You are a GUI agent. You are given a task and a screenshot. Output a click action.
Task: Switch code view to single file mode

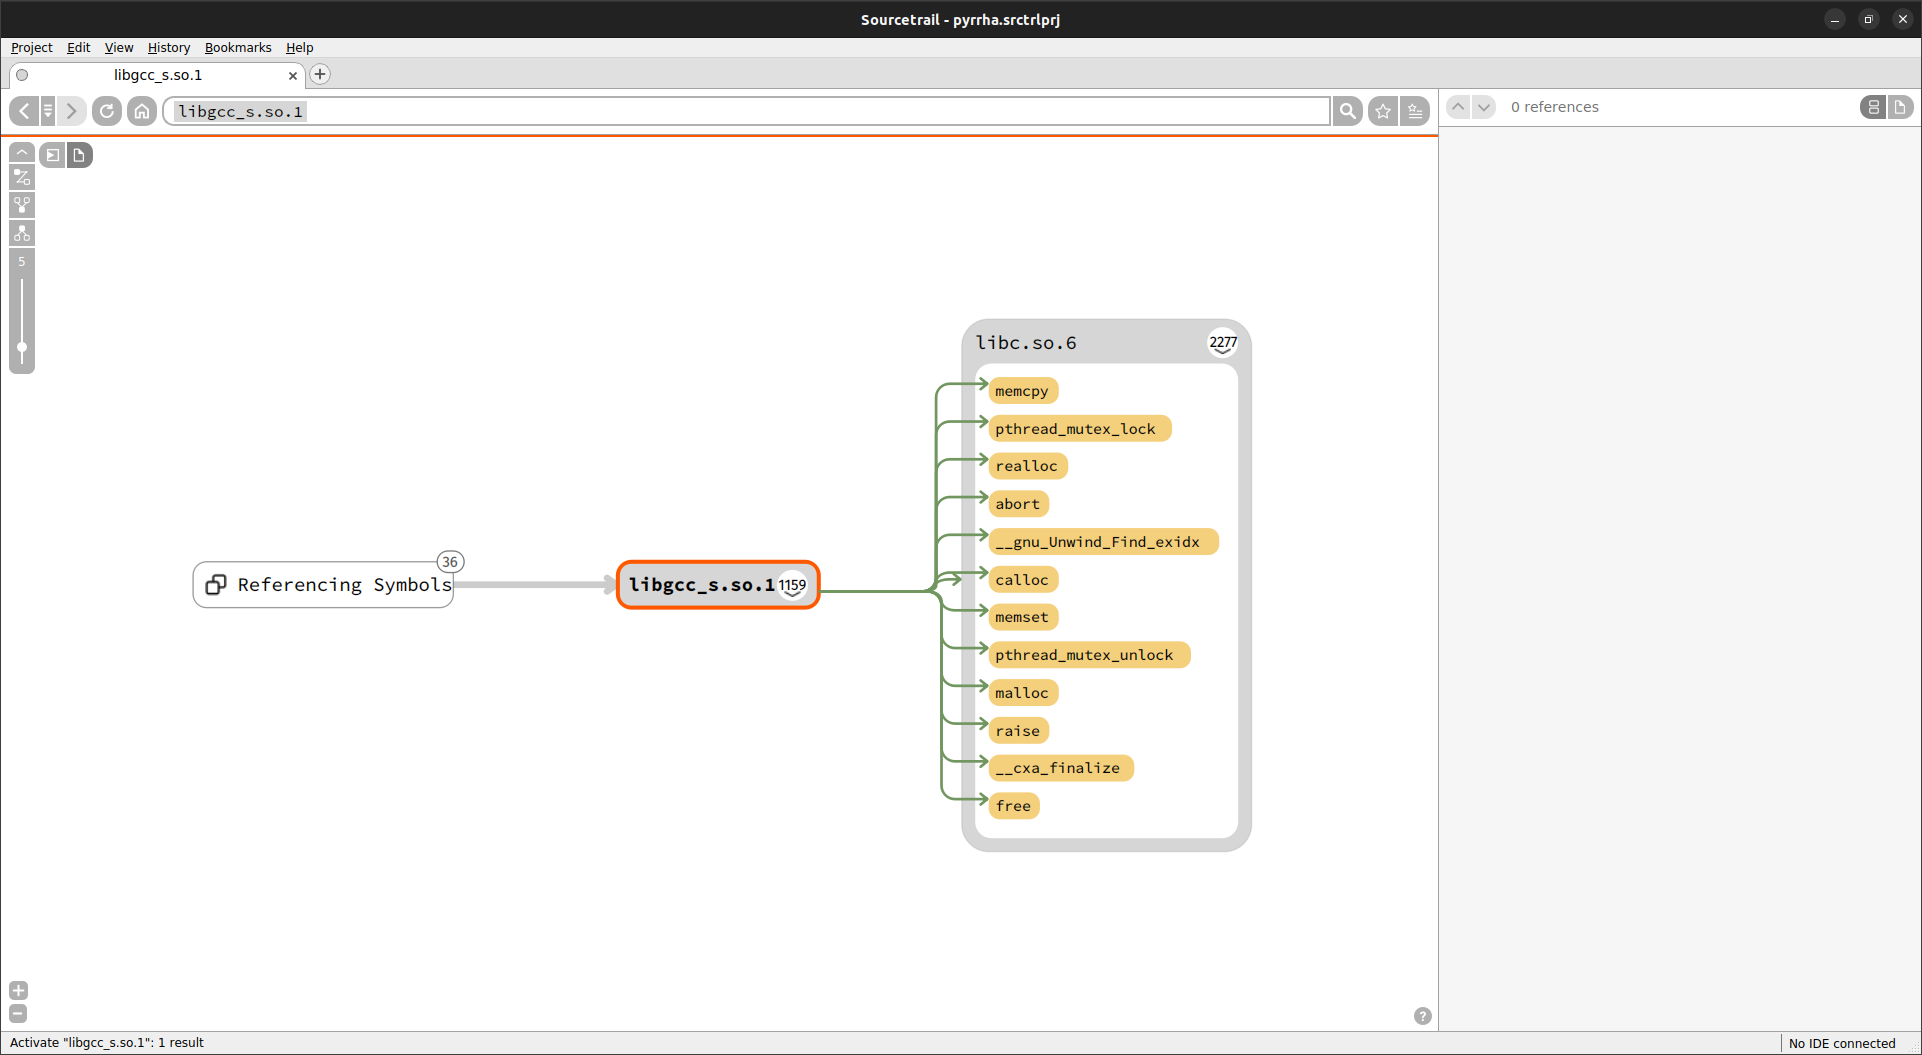(x=1900, y=107)
